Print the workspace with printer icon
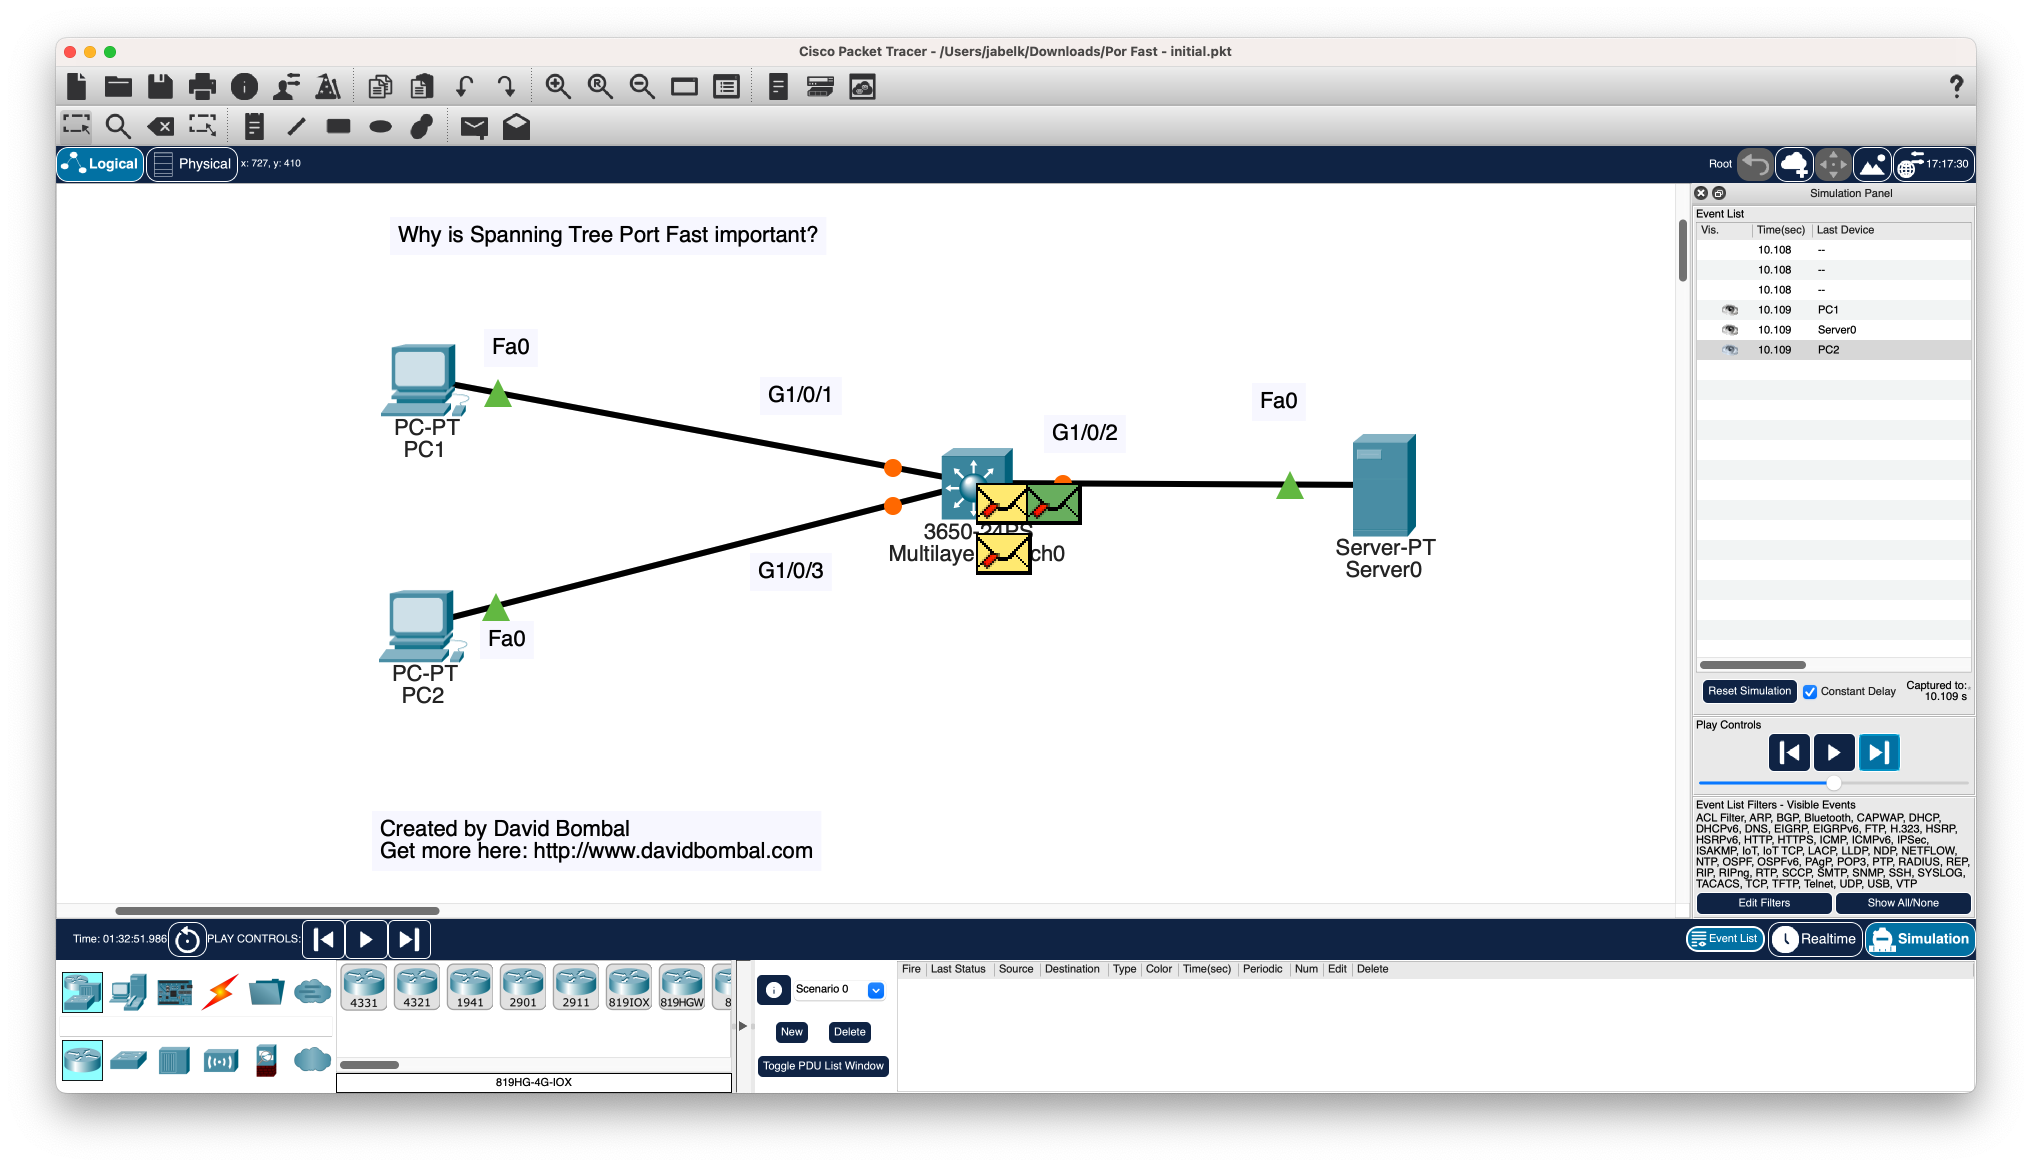The image size is (2032, 1167). coord(202,87)
